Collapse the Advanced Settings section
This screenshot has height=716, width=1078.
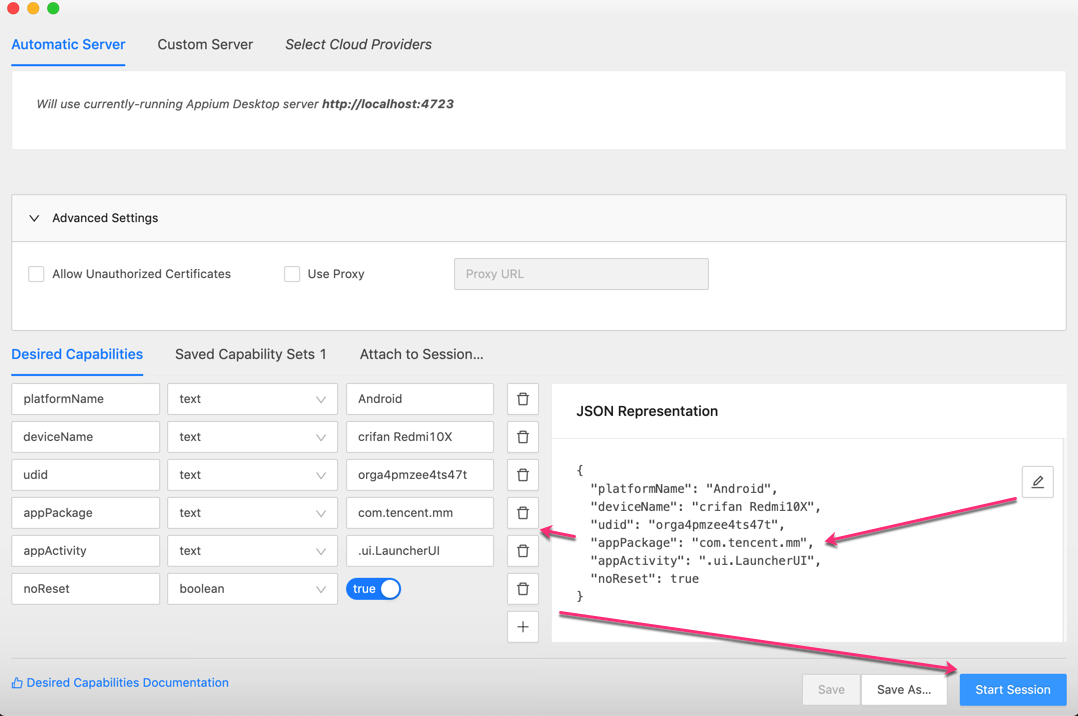pos(34,218)
